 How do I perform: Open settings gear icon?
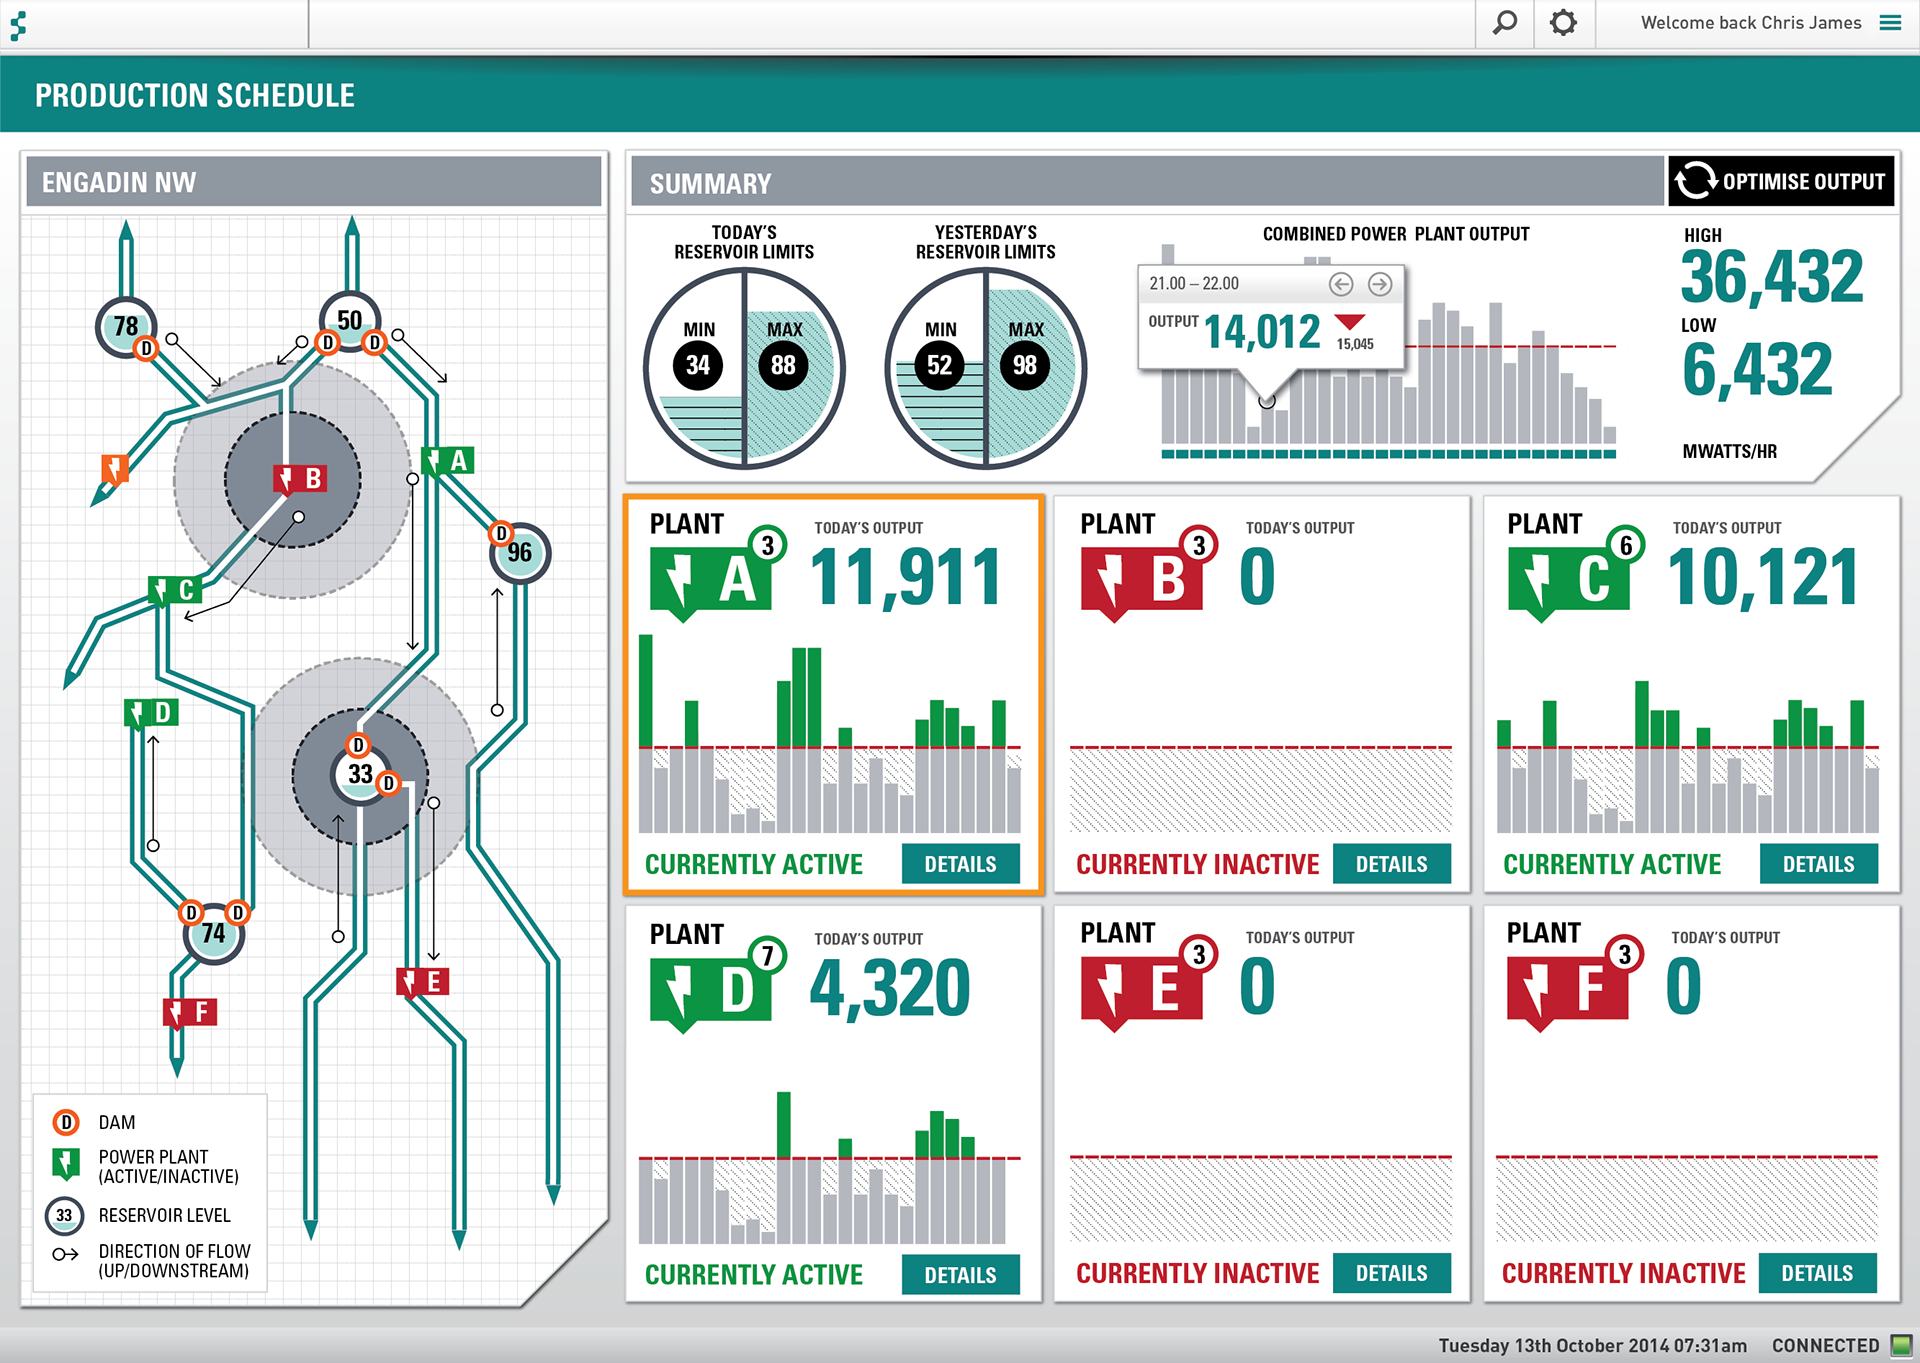tap(1563, 23)
